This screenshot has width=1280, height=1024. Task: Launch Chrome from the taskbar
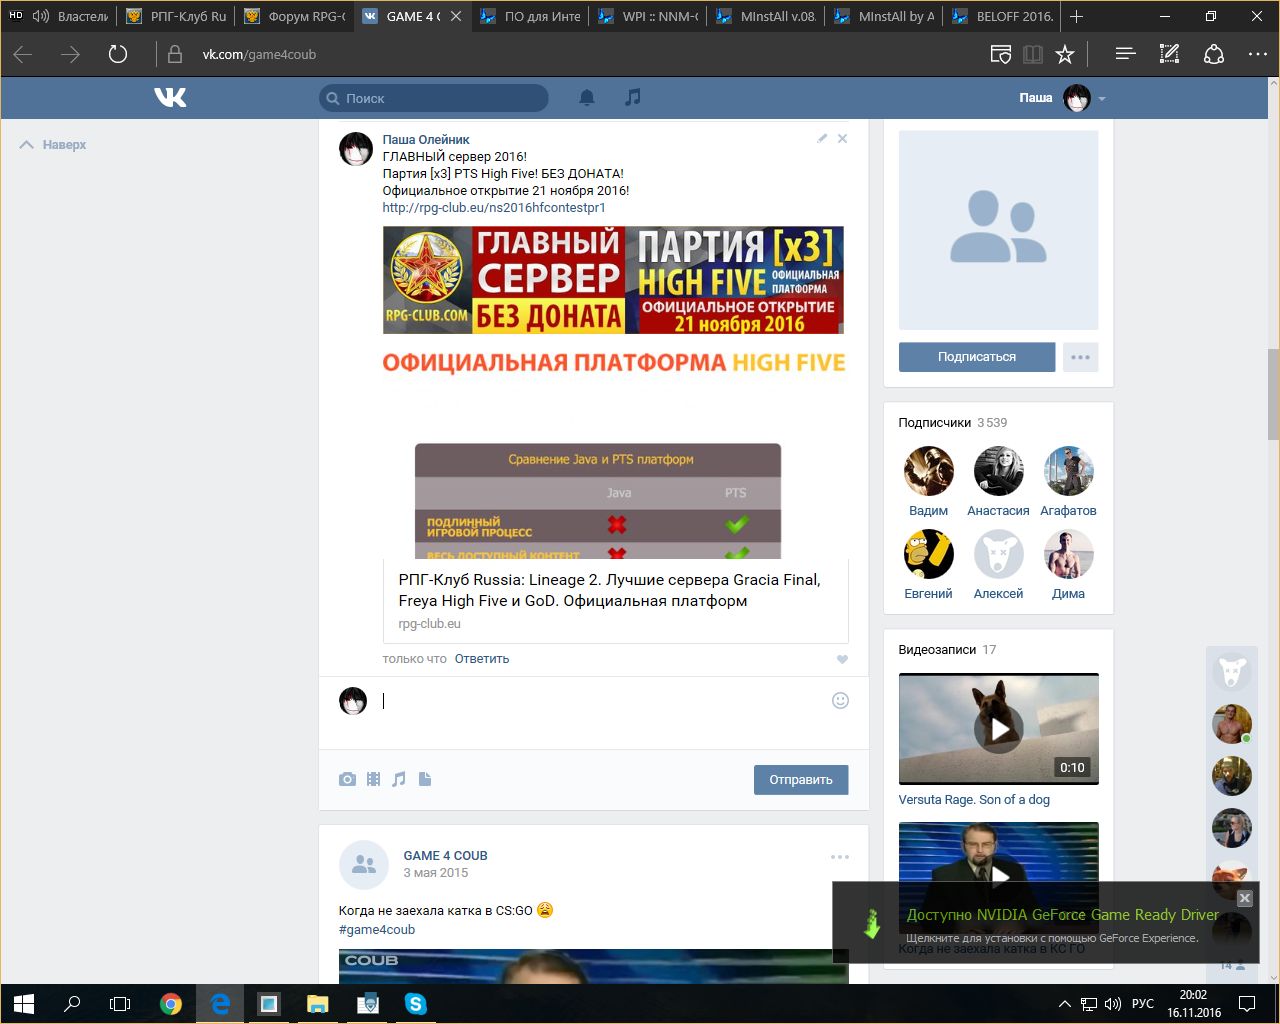click(171, 1004)
